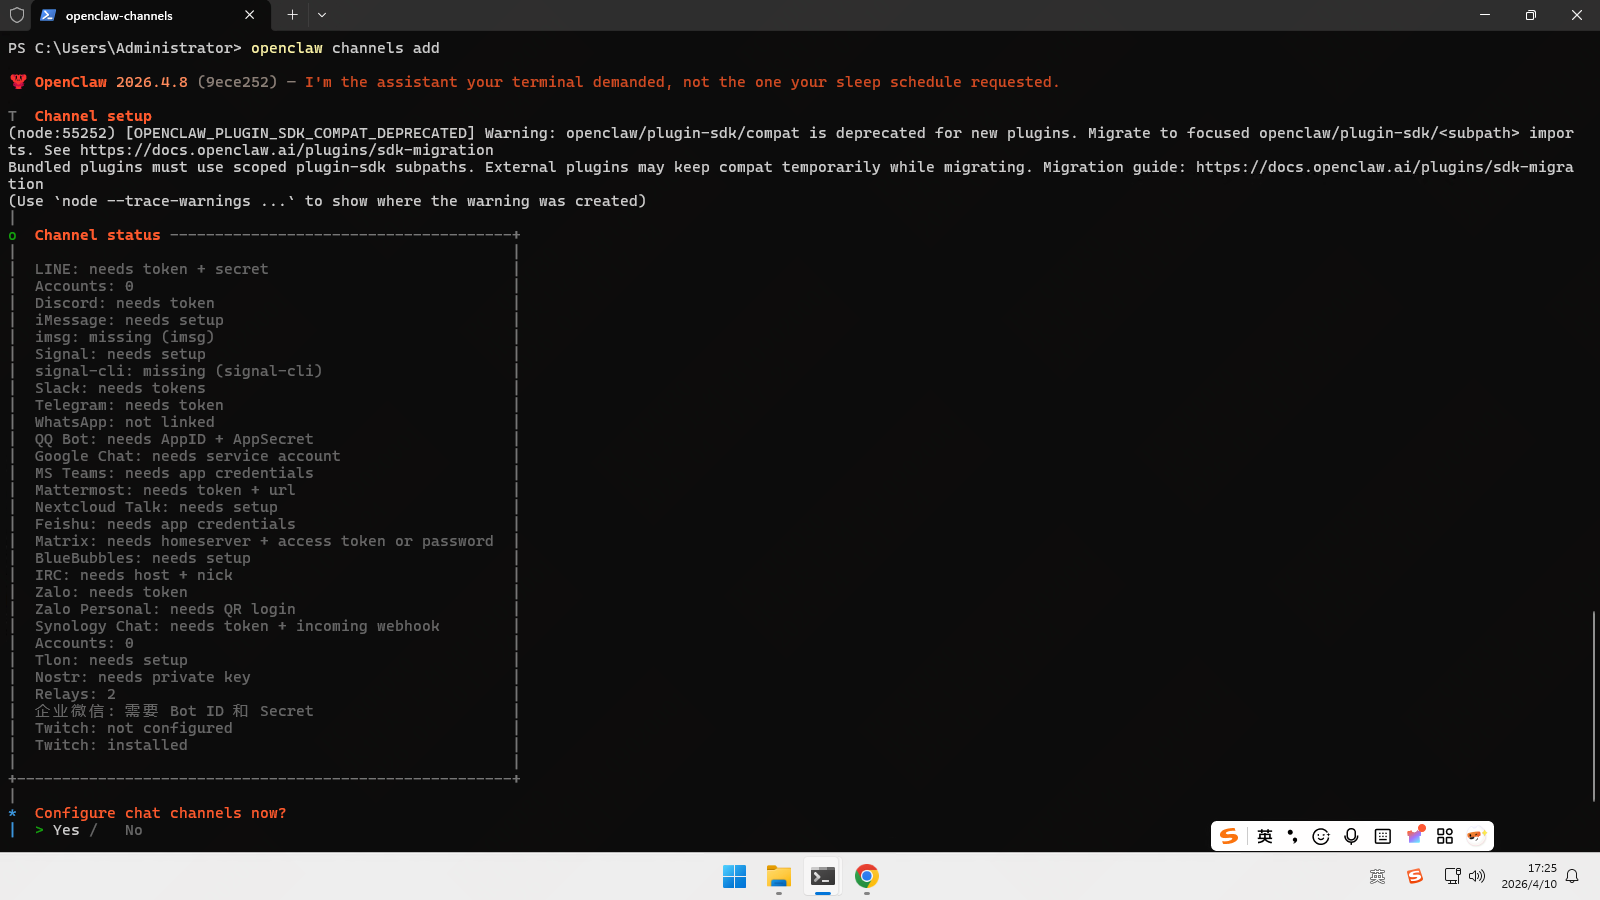Open the IME toolbox grid icon

point(1445,836)
